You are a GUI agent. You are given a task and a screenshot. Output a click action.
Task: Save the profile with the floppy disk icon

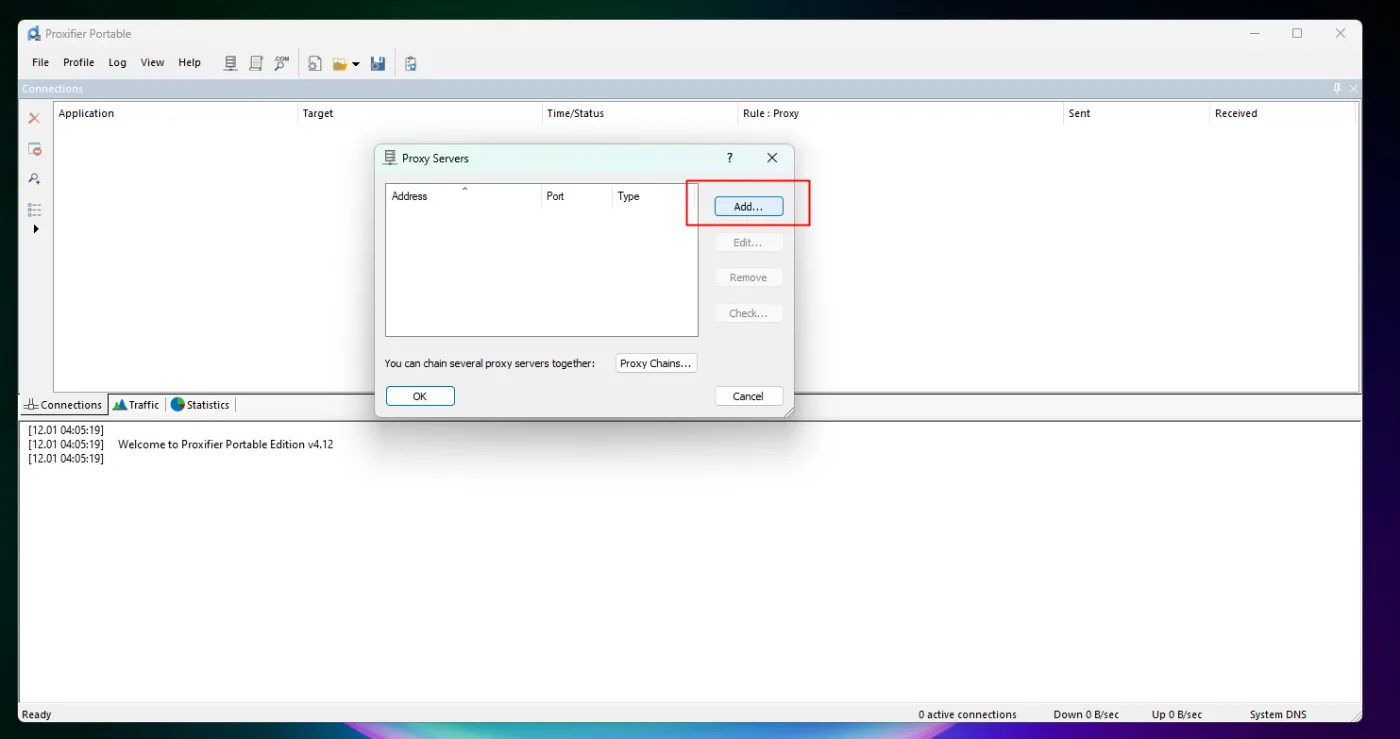[x=378, y=64]
